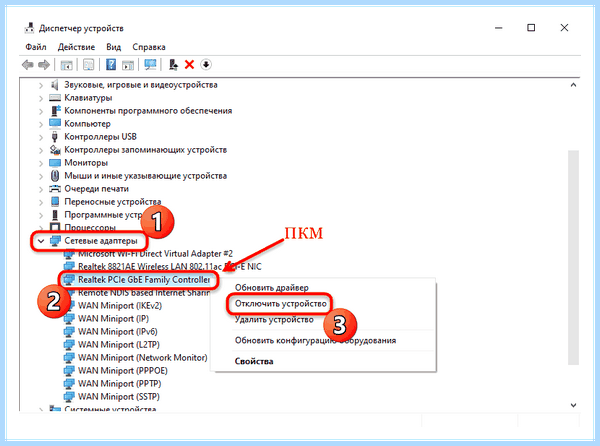Click the adapter icon beside WAN Miniport (SSTP)
This screenshot has width=600, height=446.
click(x=69, y=397)
